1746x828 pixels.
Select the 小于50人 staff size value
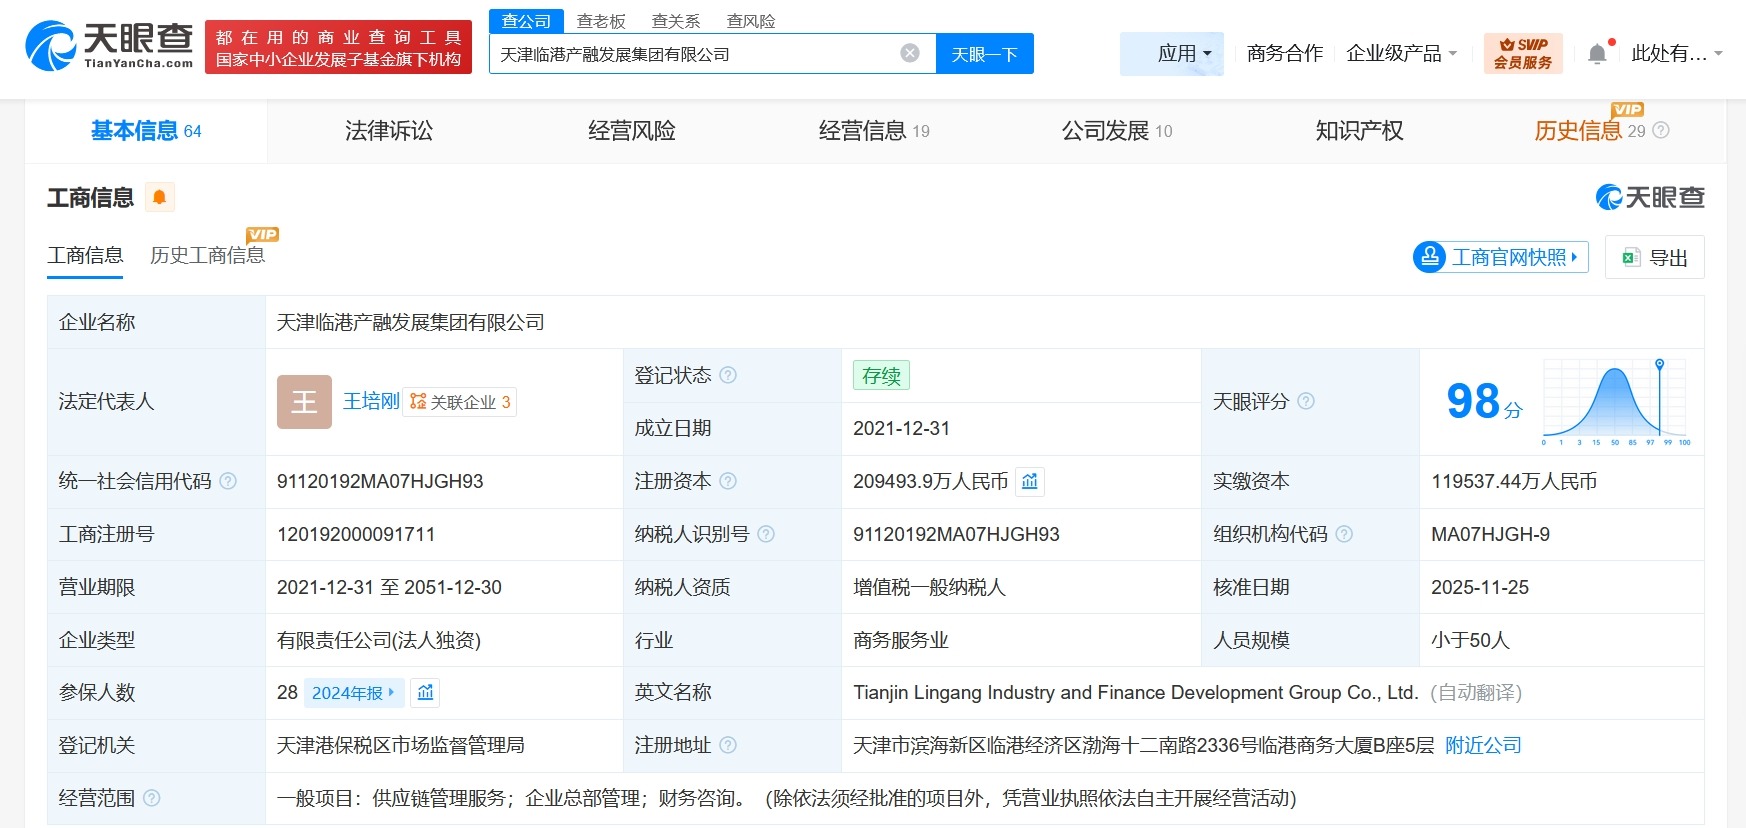tap(1470, 640)
